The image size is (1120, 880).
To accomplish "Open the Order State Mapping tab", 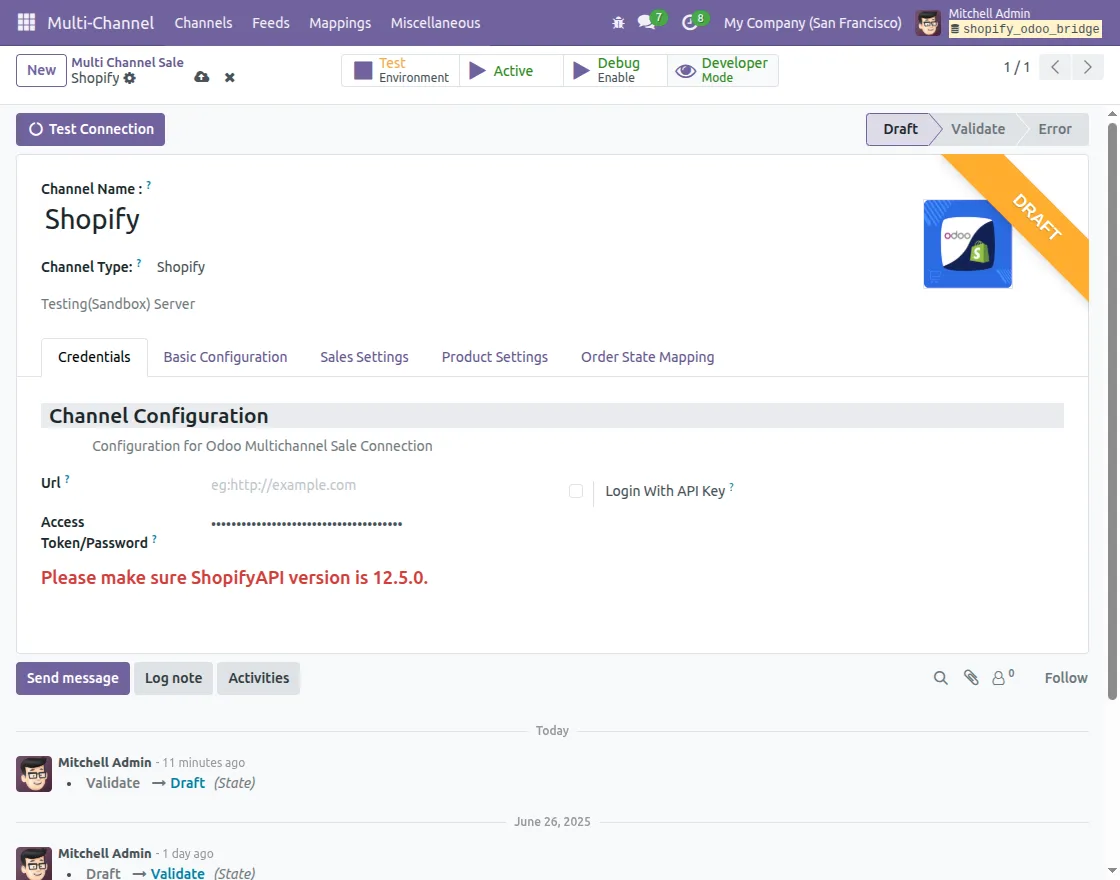I will [647, 357].
